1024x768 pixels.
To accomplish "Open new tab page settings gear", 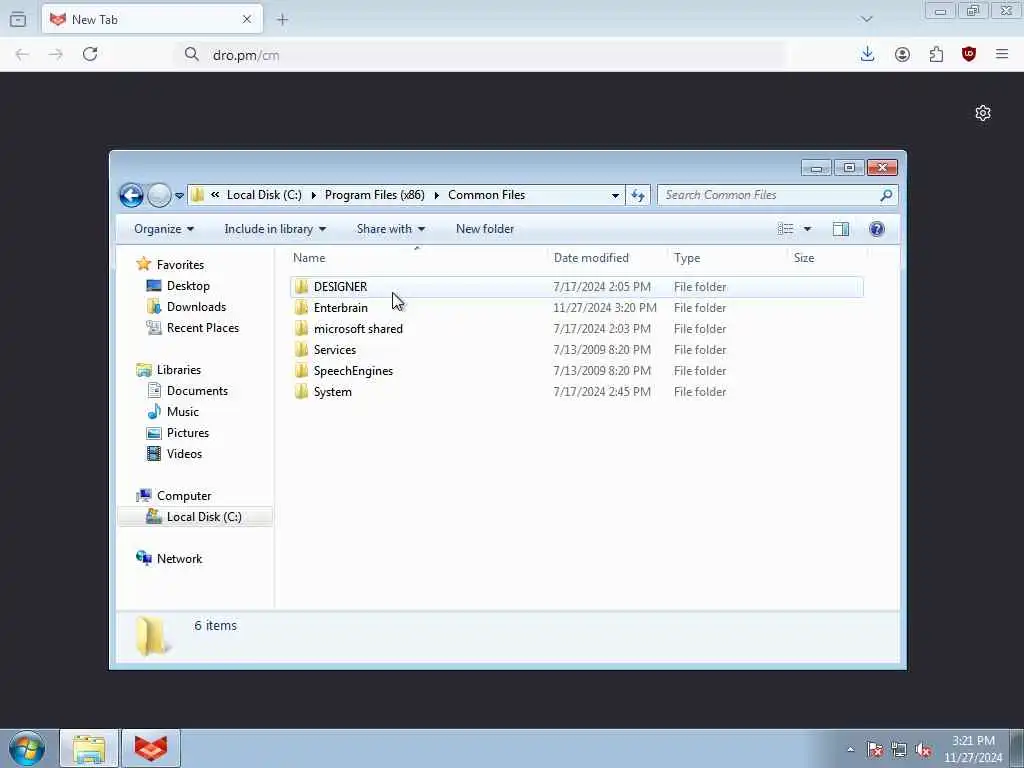I will 982,113.
